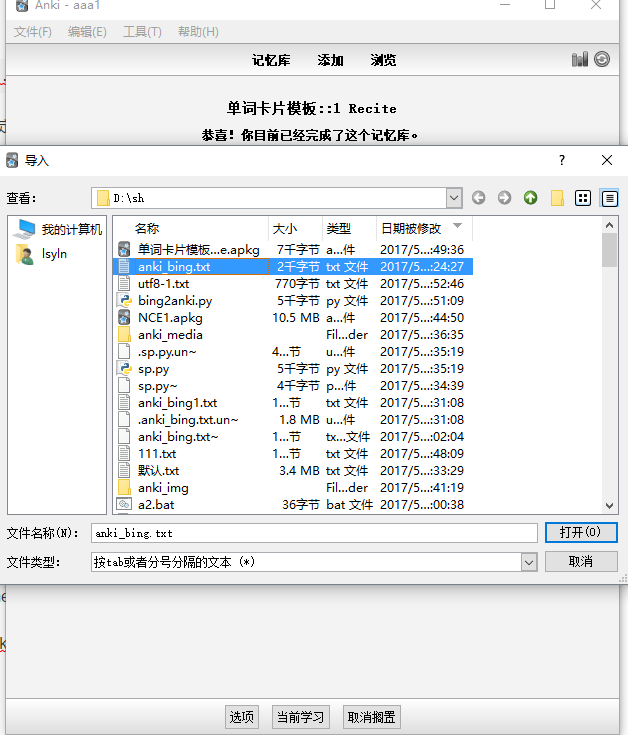Open the 编辑(E) menu in Anki
Screen dimensions: 628x735
pos(87,32)
